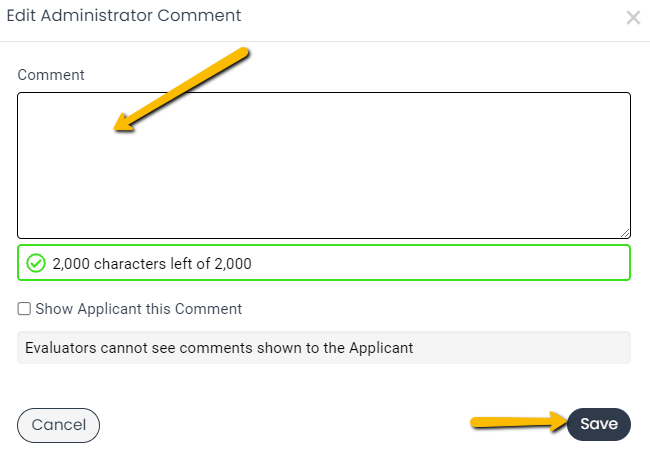
Task: Click the word 'Applicant' in the gray notice
Action: (x=381, y=348)
